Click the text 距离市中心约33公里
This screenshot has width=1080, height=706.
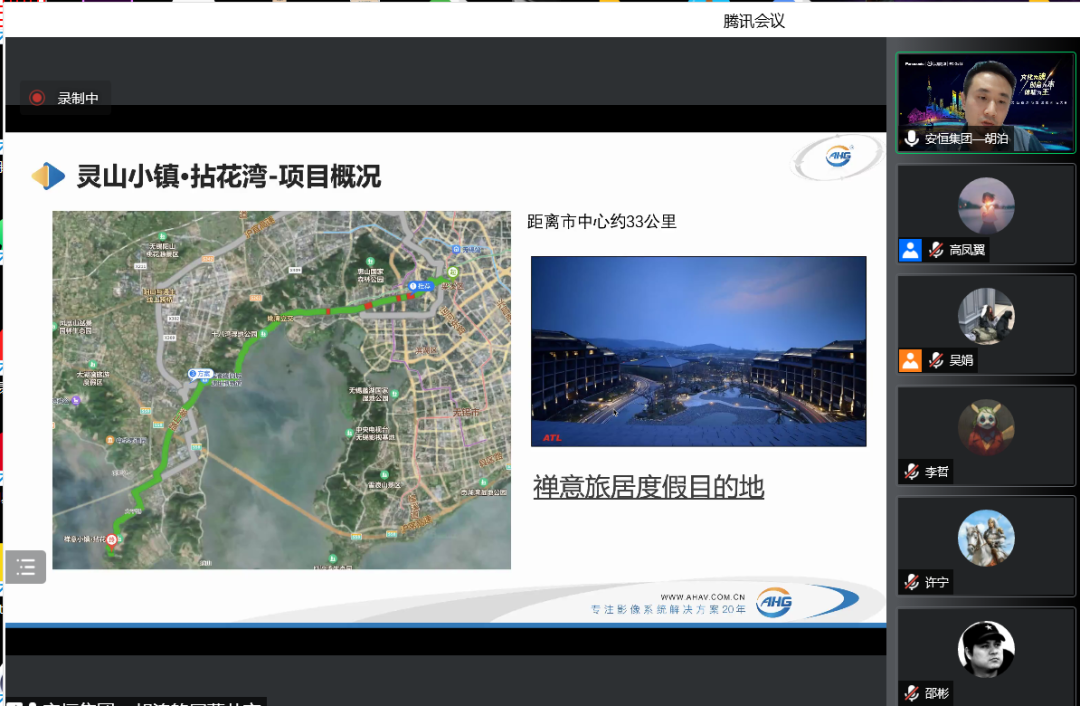pyautogui.click(x=601, y=222)
